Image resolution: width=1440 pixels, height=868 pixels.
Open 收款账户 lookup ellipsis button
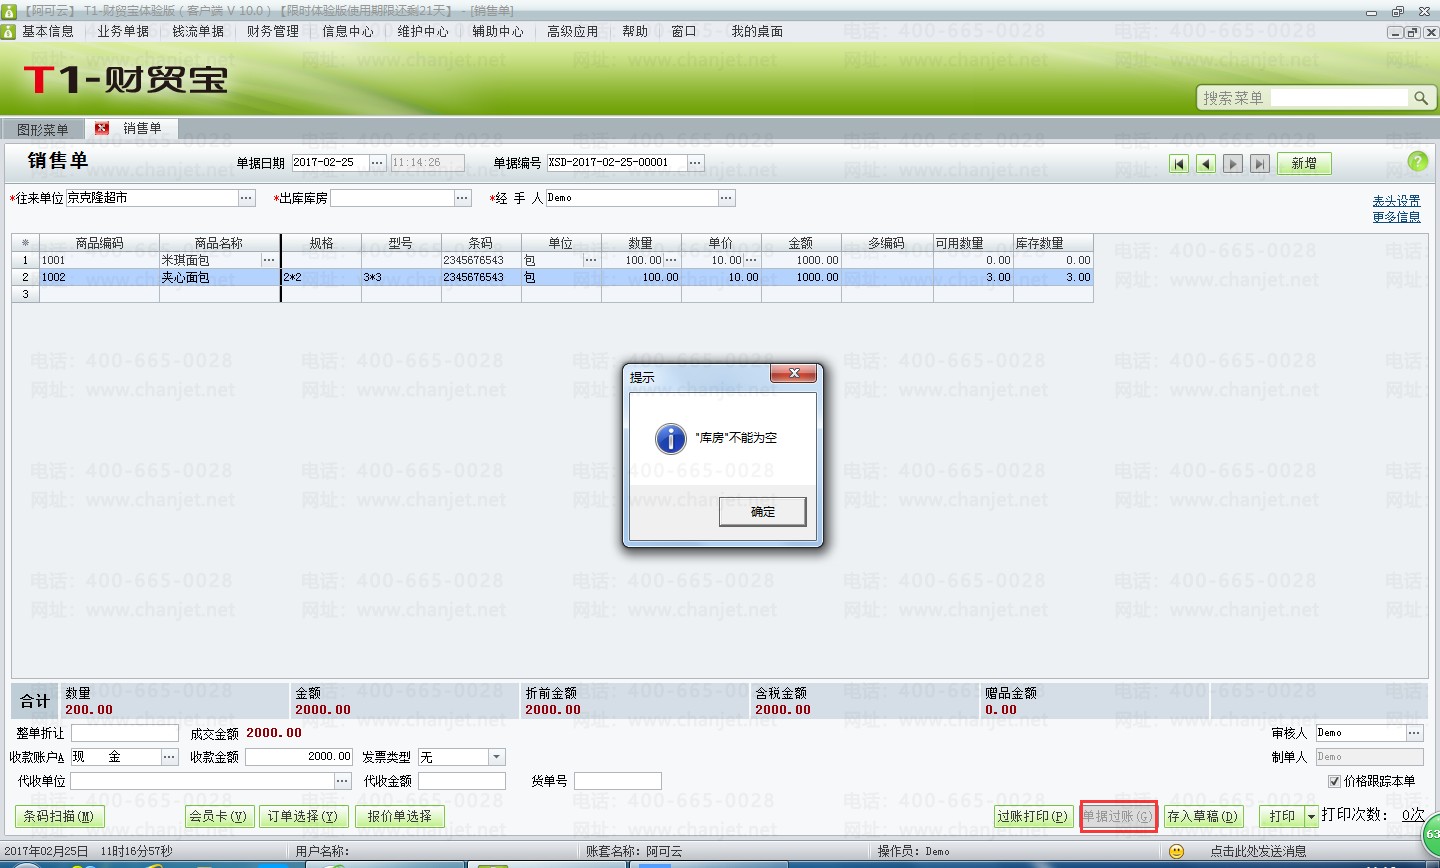(170, 757)
